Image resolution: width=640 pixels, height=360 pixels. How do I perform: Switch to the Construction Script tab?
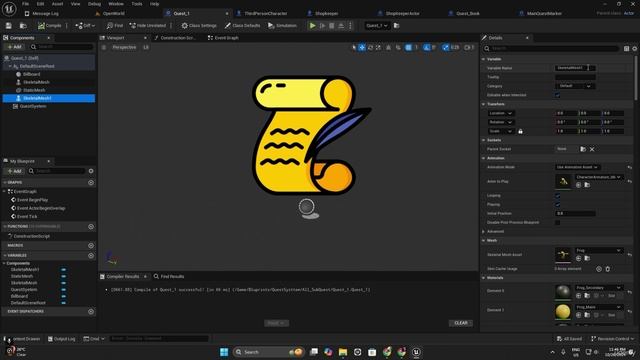[x=176, y=38]
